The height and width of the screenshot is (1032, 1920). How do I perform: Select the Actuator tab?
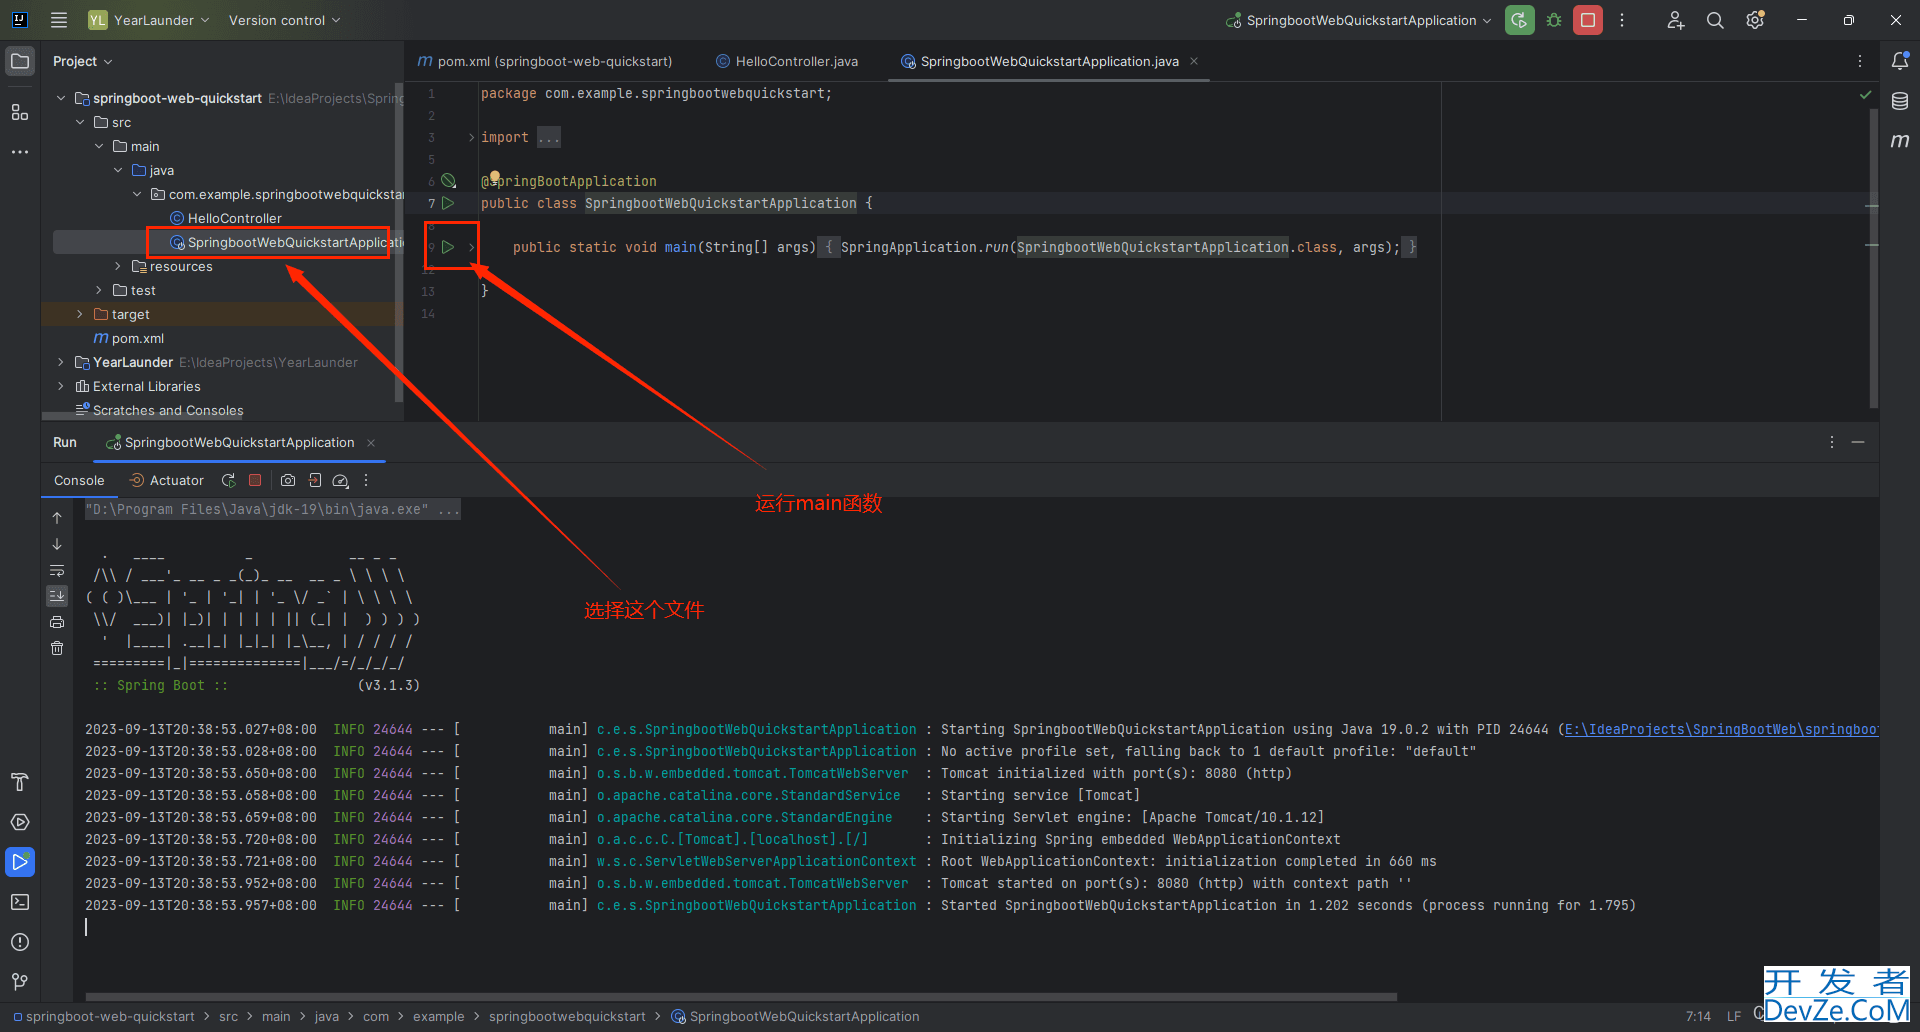(x=167, y=480)
